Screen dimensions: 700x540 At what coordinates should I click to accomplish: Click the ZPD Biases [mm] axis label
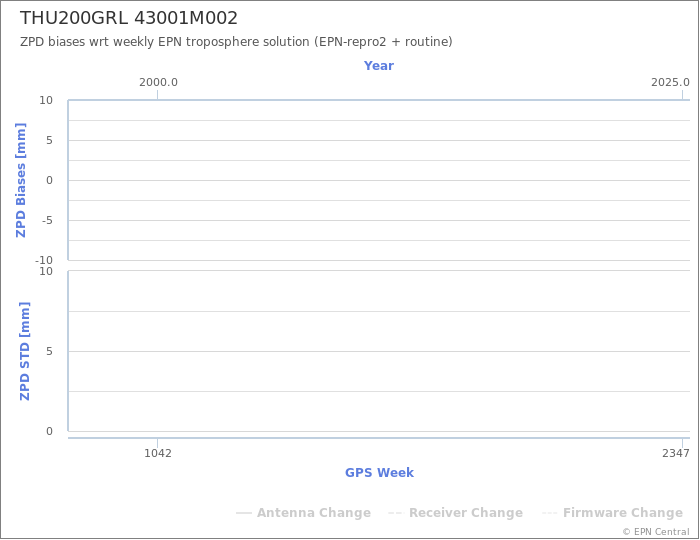21,180
